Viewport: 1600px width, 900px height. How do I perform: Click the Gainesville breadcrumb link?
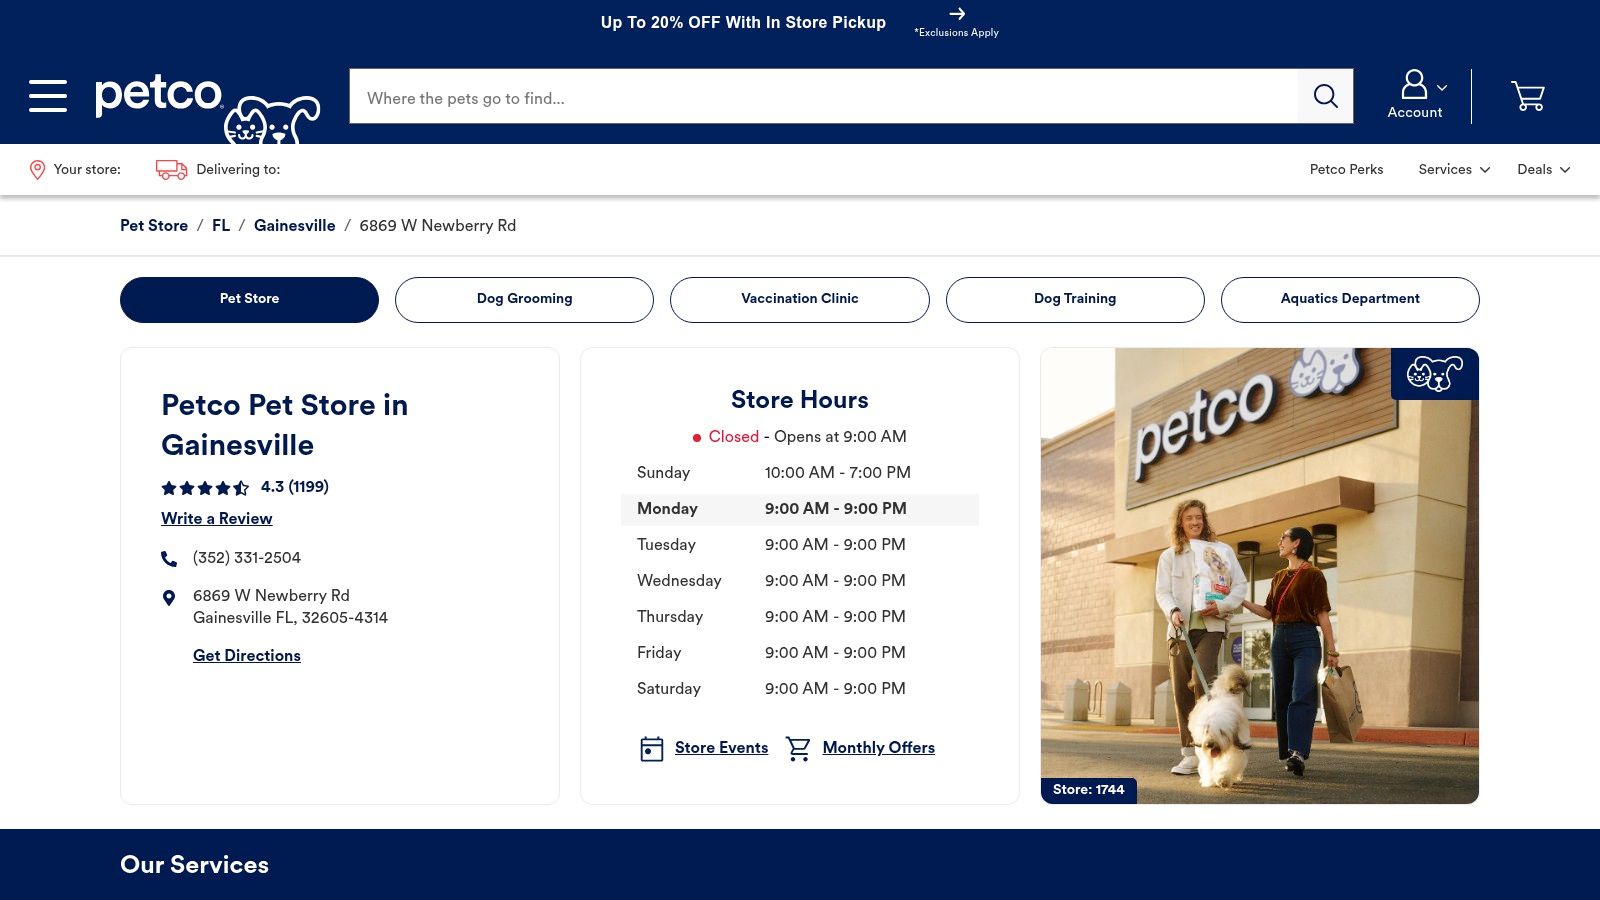(295, 226)
